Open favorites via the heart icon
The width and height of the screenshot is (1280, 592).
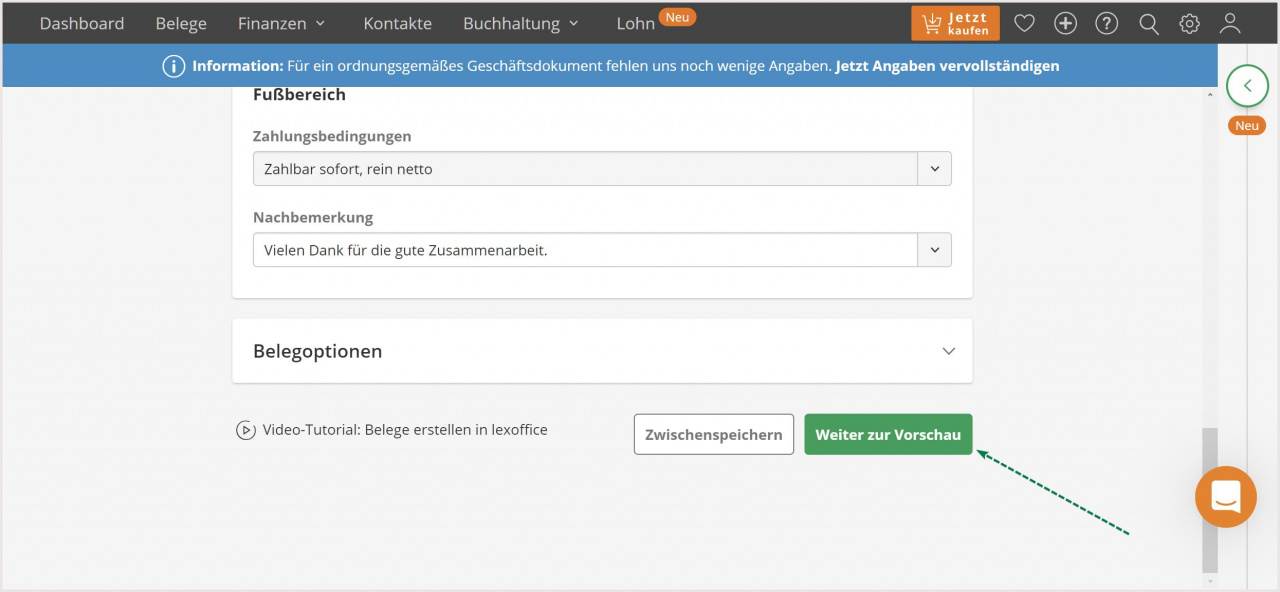click(x=1024, y=23)
